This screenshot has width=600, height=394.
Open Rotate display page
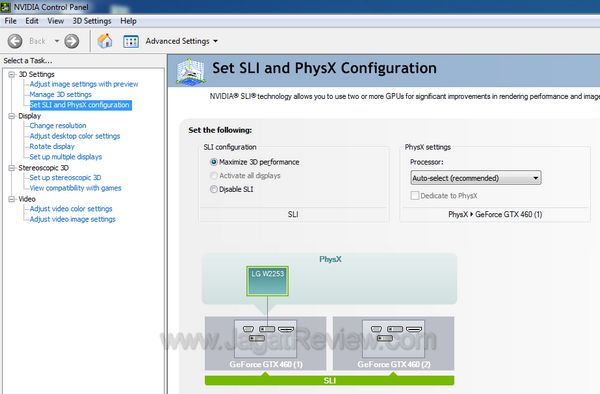tap(52, 146)
